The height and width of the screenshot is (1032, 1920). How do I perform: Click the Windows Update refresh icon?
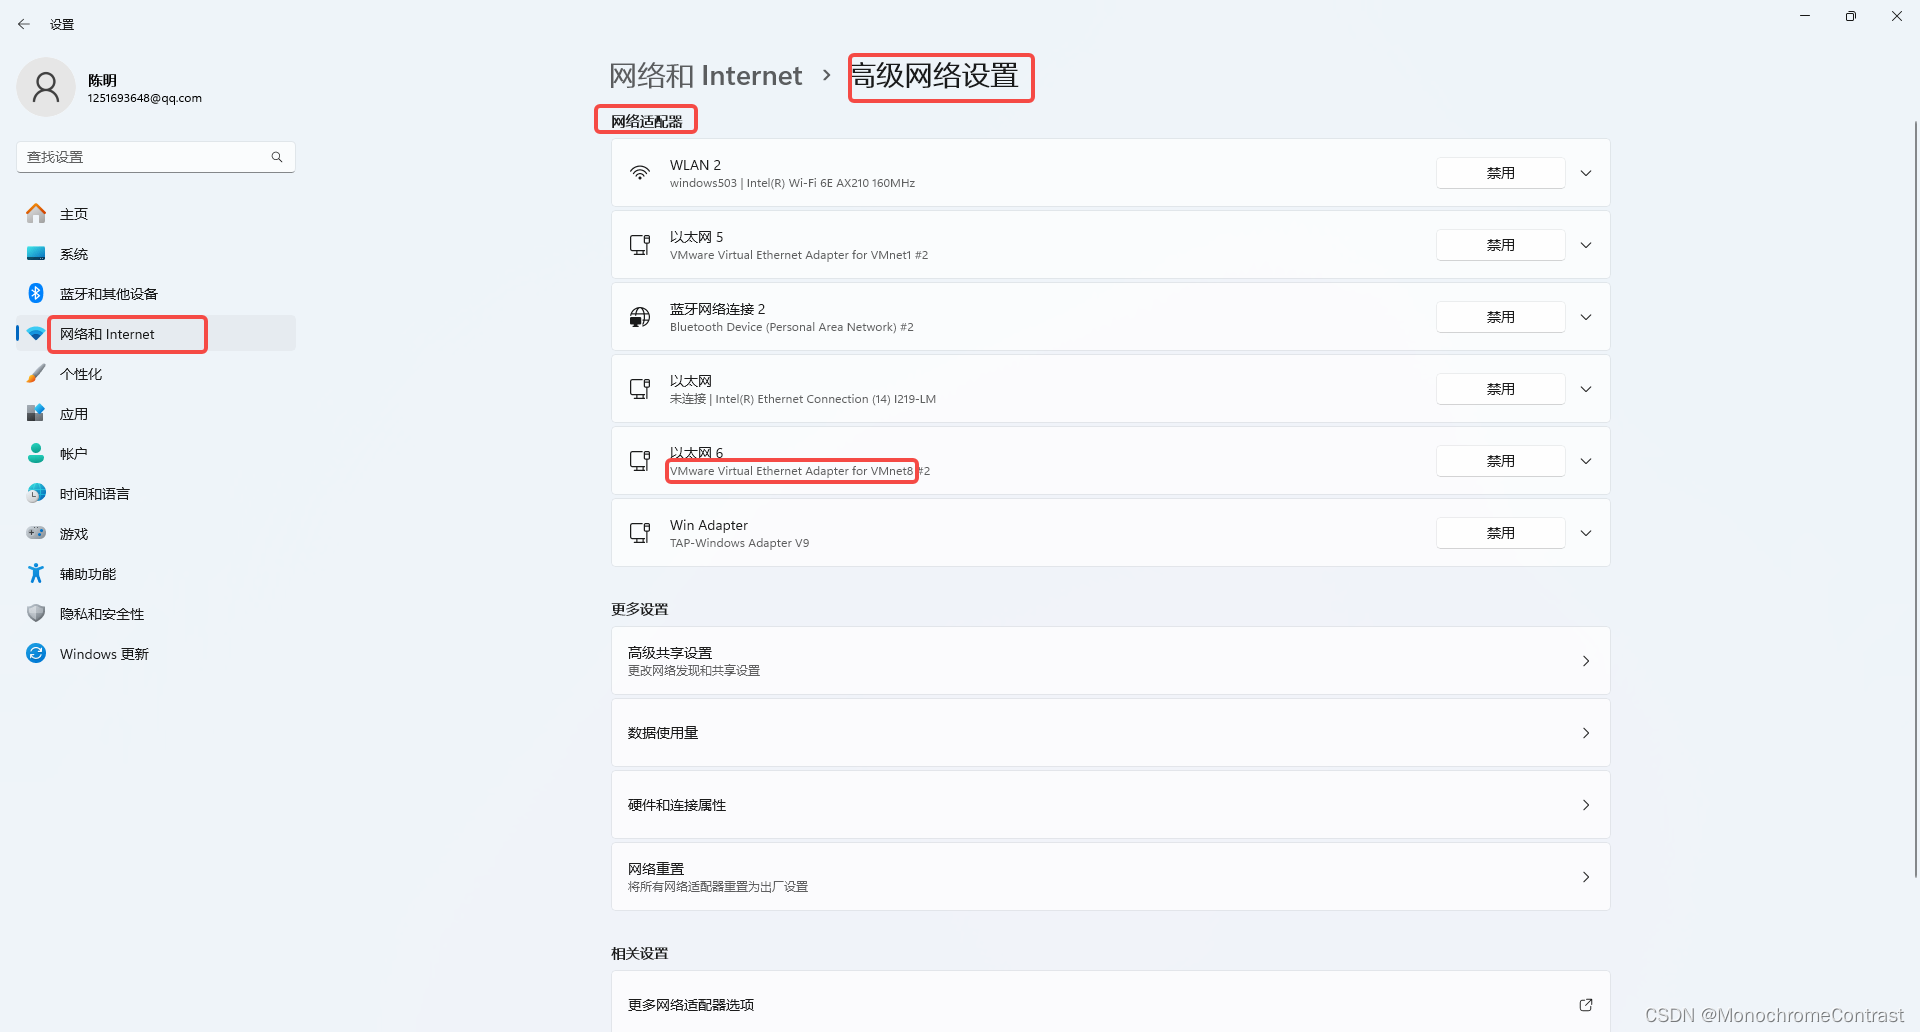pyautogui.click(x=36, y=653)
